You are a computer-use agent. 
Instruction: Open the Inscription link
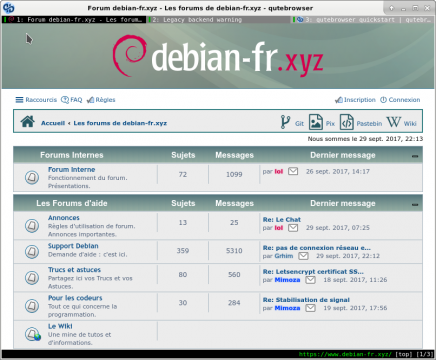click(x=360, y=100)
